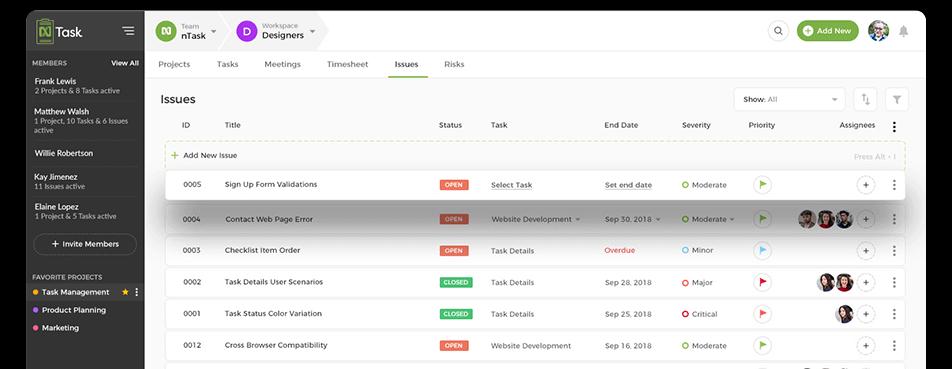
Task: Open issue Checklist Item Order
Action: click(x=262, y=251)
